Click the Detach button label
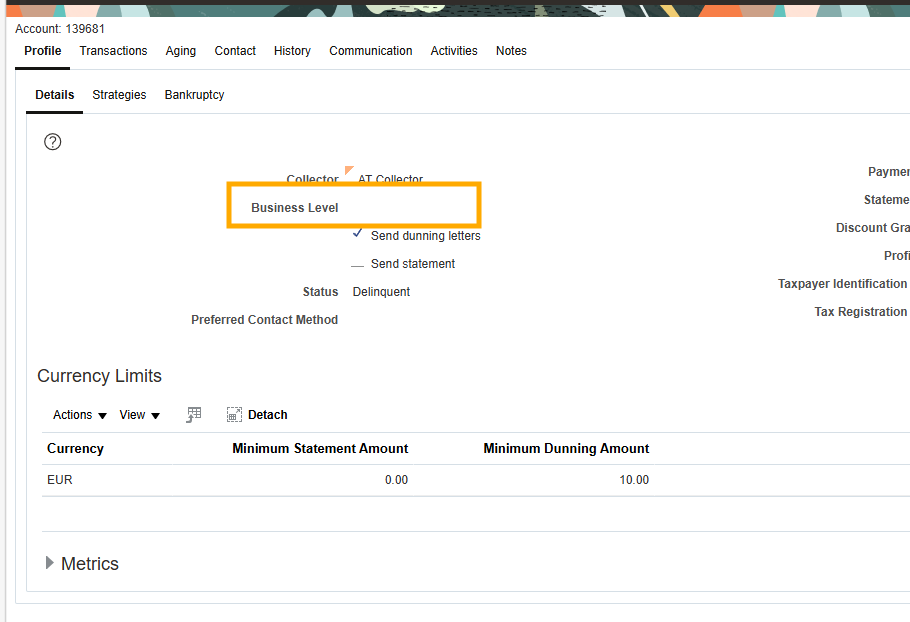910x622 pixels. (268, 415)
